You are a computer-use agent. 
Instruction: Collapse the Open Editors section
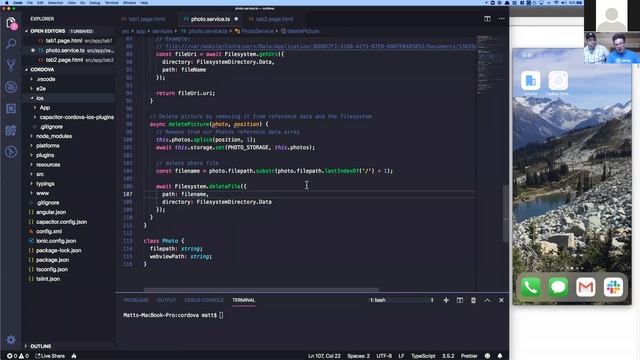47,31
